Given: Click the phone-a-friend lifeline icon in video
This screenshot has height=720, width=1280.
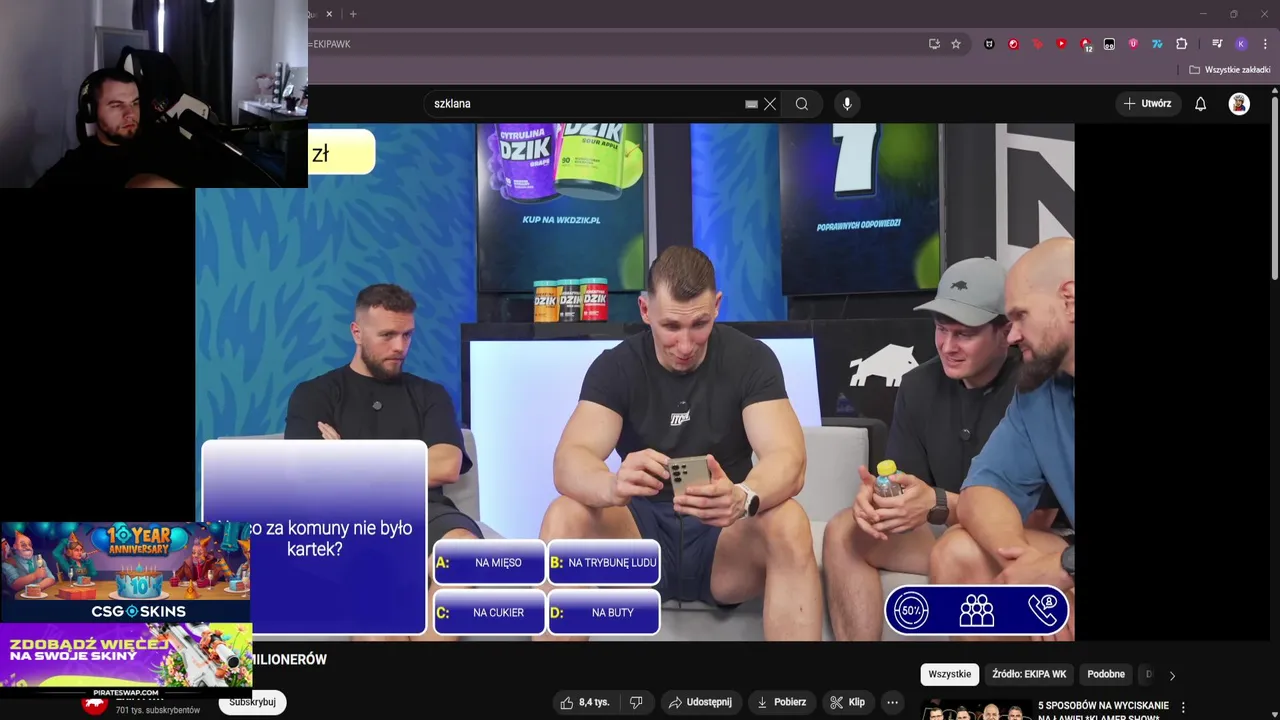Looking at the screenshot, I should (1043, 610).
